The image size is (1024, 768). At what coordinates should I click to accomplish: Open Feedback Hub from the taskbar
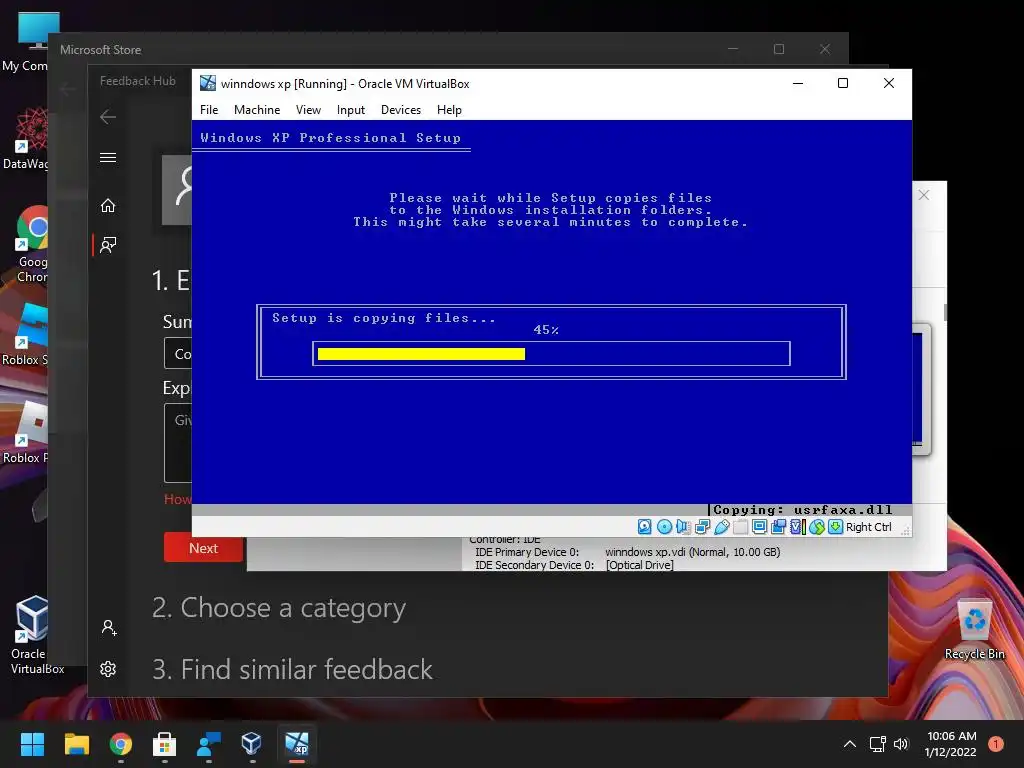(208, 744)
